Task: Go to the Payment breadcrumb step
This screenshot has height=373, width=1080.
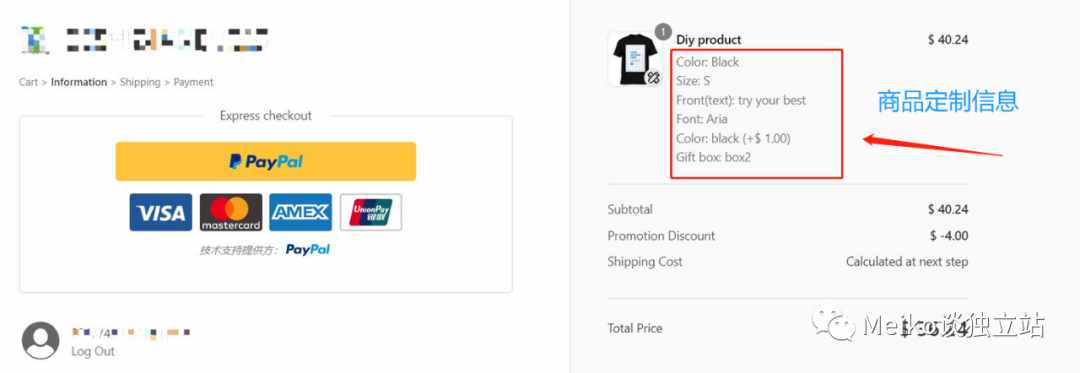Action: click(194, 82)
